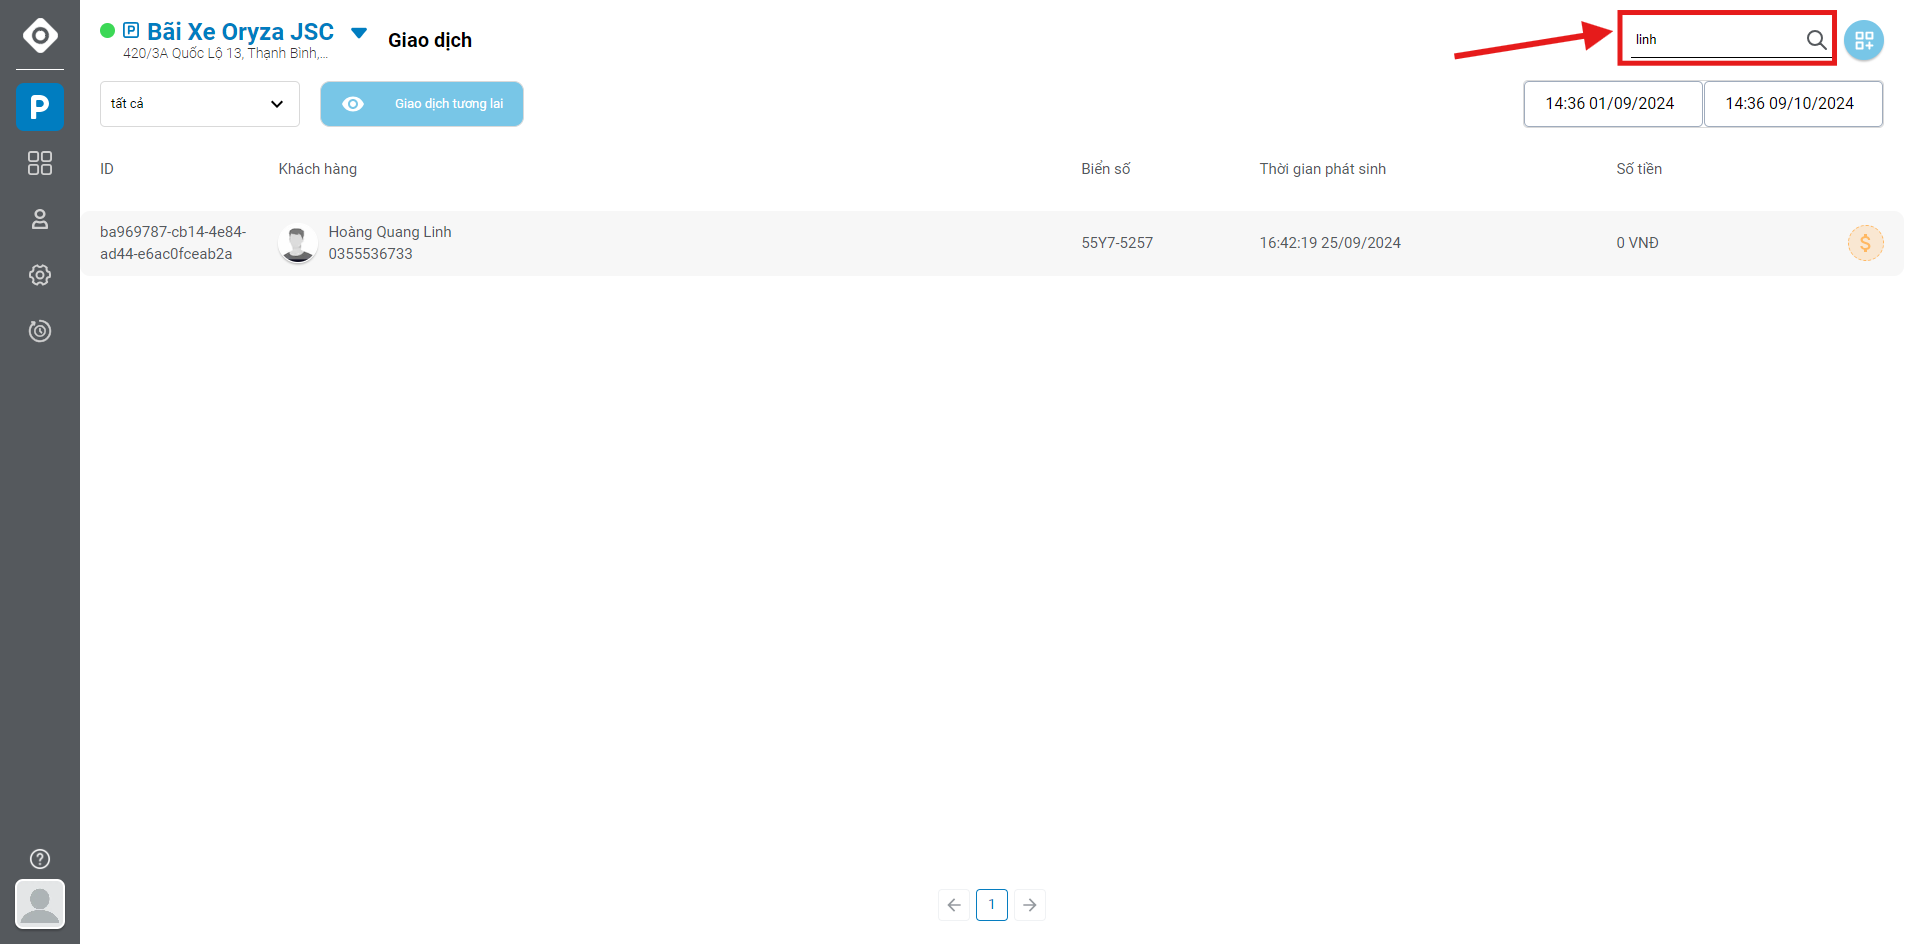Click the search magnifier icon
Screen dimensions: 1919x944
(1816, 40)
